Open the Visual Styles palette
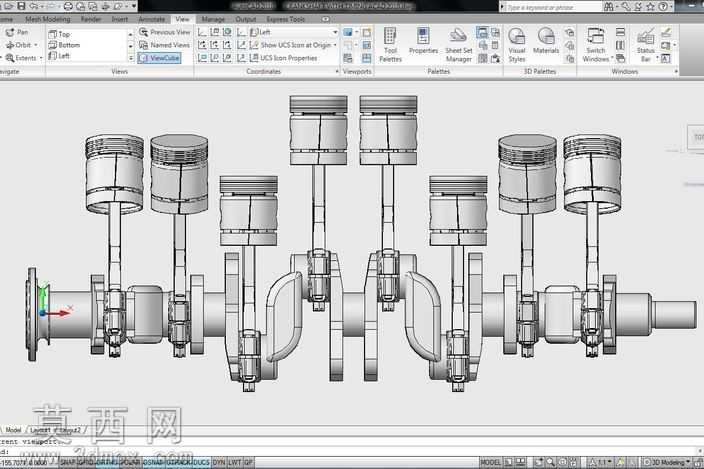The height and width of the screenshot is (469, 704). 517,44
